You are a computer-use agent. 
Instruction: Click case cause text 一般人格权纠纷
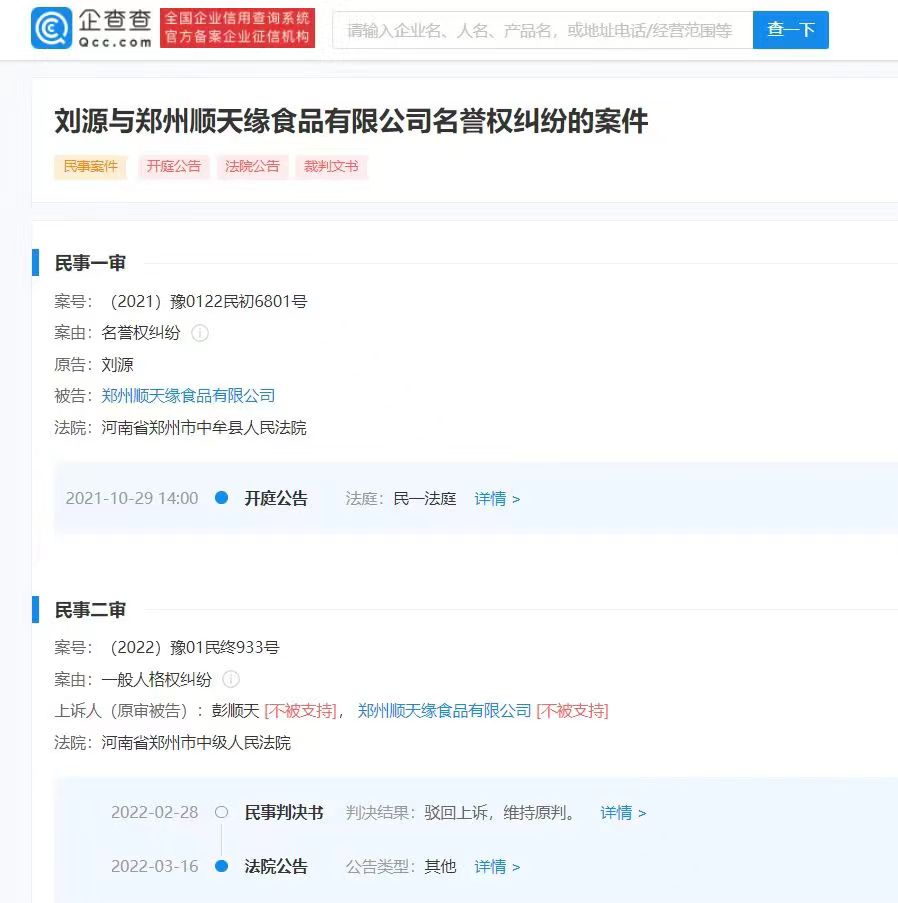point(157,680)
